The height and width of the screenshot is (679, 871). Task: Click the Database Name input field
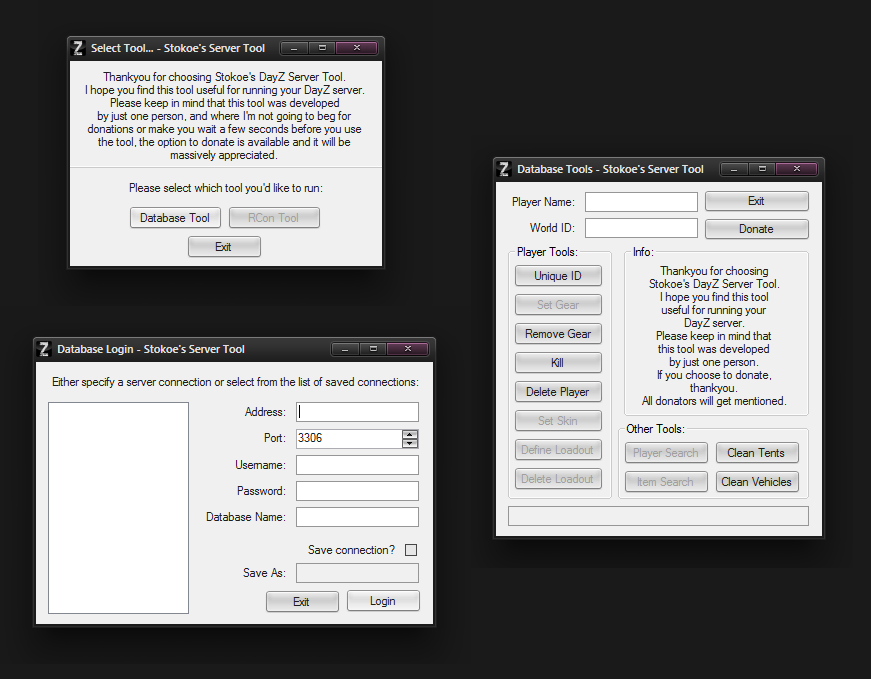coord(357,517)
